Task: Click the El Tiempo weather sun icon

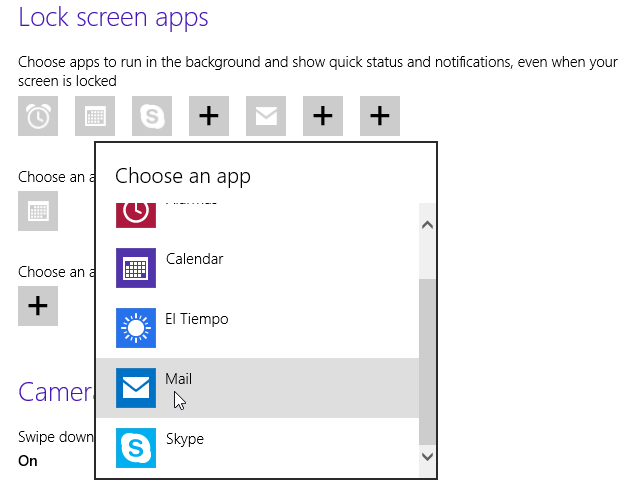Action: [135, 328]
